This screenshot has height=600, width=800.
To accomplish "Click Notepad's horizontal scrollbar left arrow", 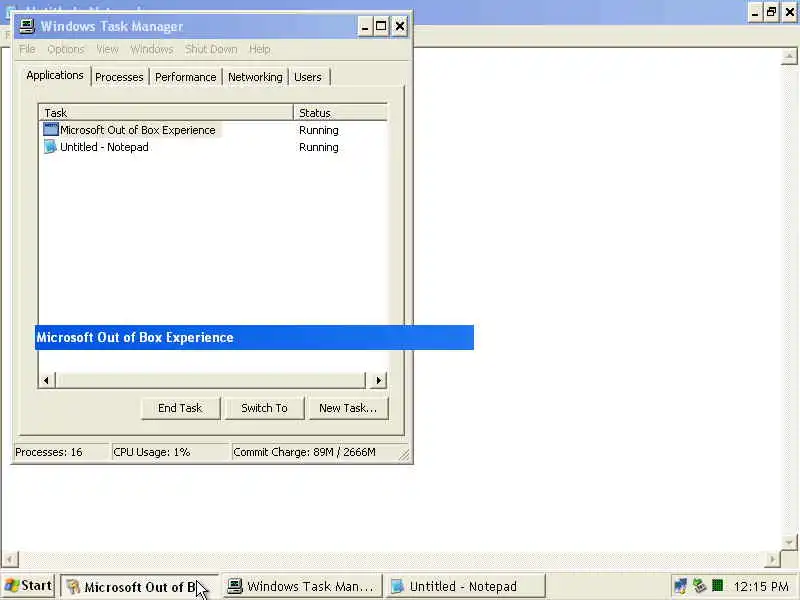I will pos(10,559).
